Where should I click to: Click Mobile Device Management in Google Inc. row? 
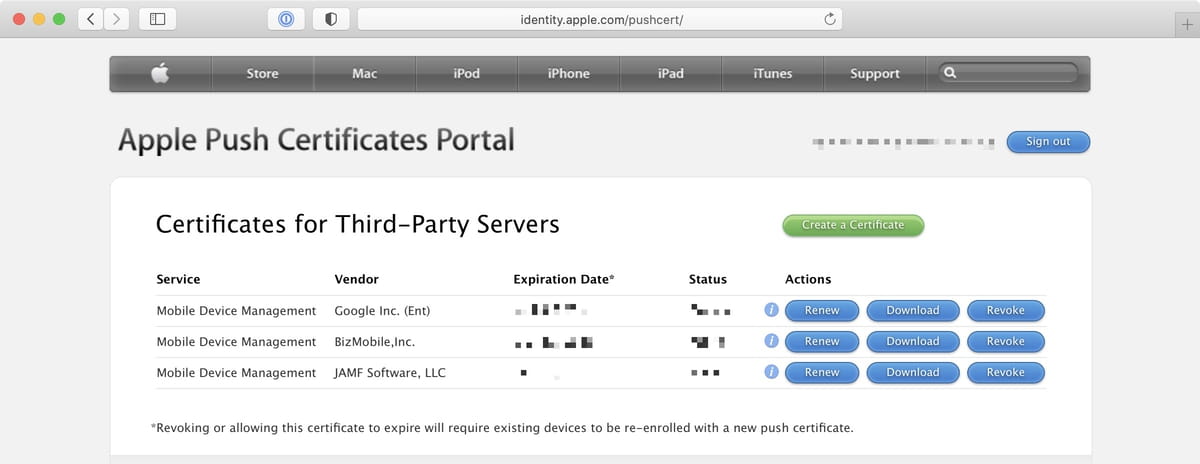tap(236, 311)
